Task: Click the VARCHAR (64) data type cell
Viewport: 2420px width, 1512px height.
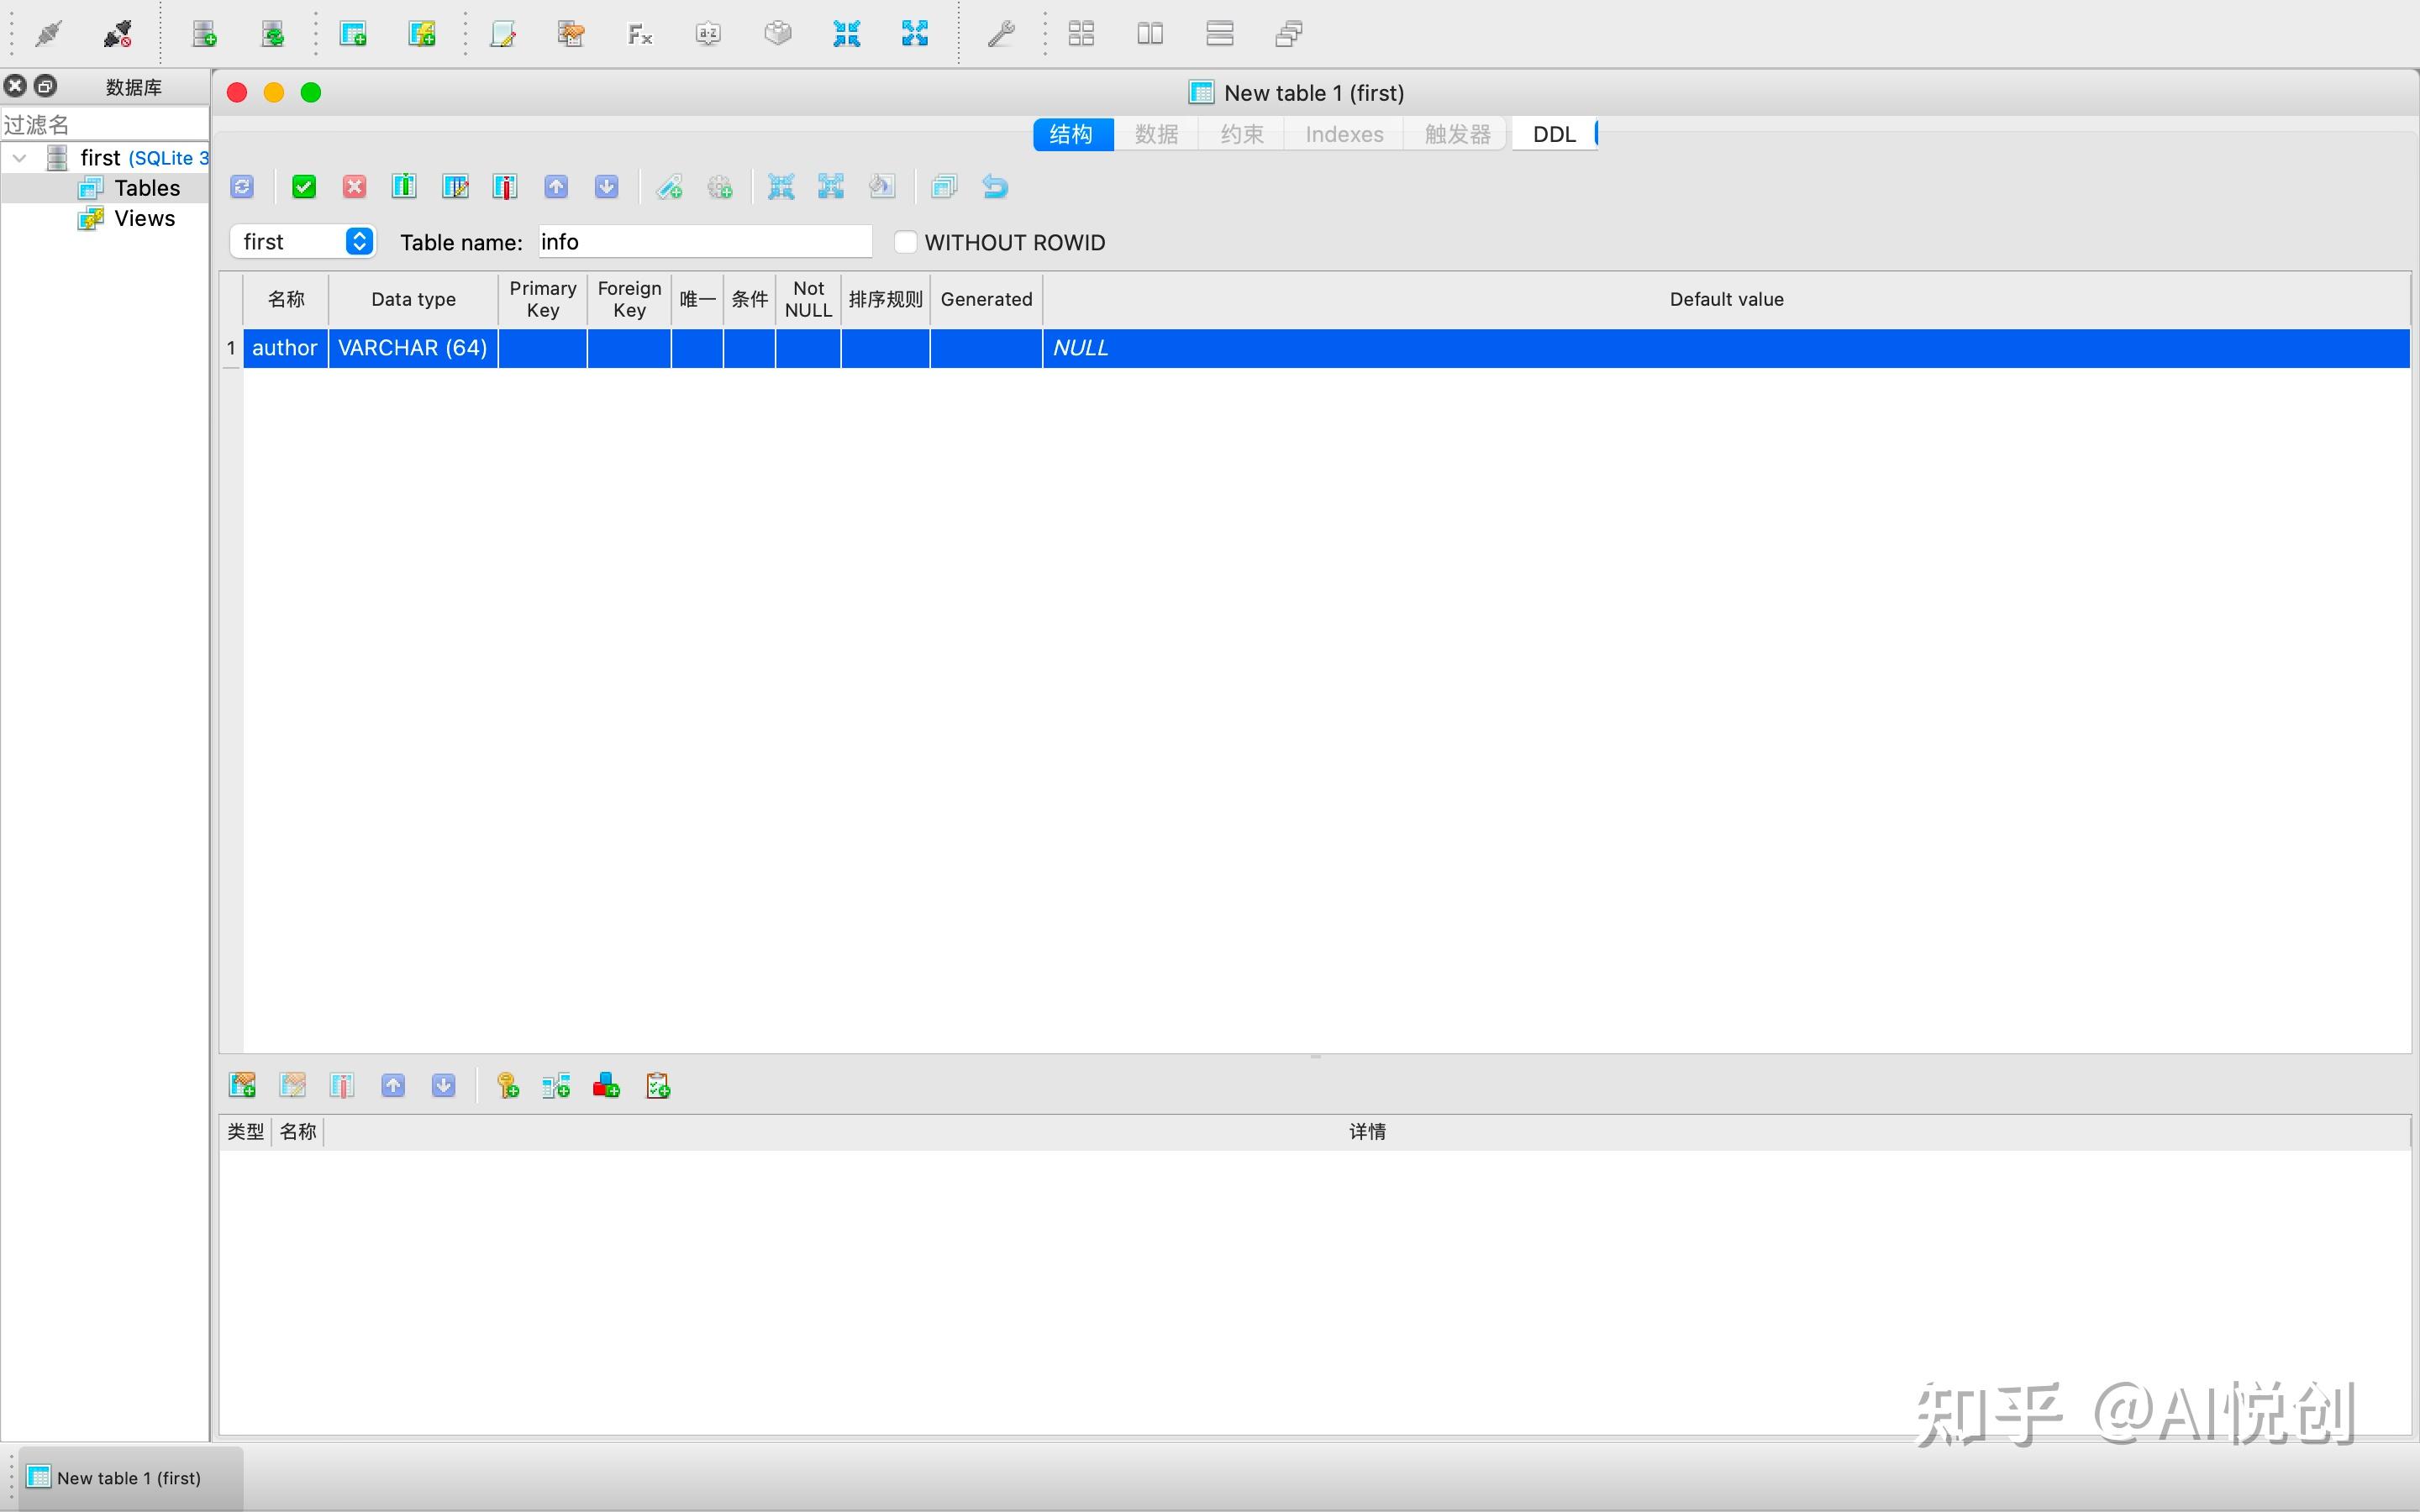Action: pyautogui.click(x=412, y=348)
